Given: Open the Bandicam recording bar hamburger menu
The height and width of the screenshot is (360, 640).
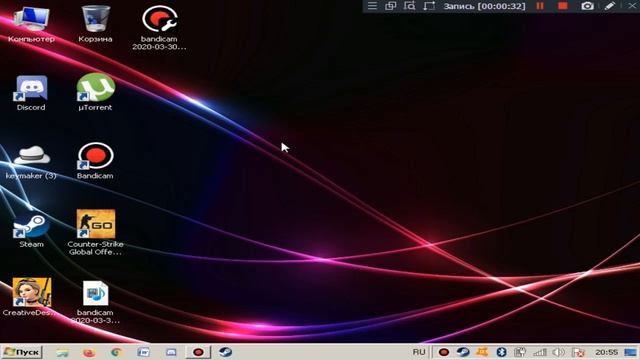Looking at the screenshot, I should (372, 6).
